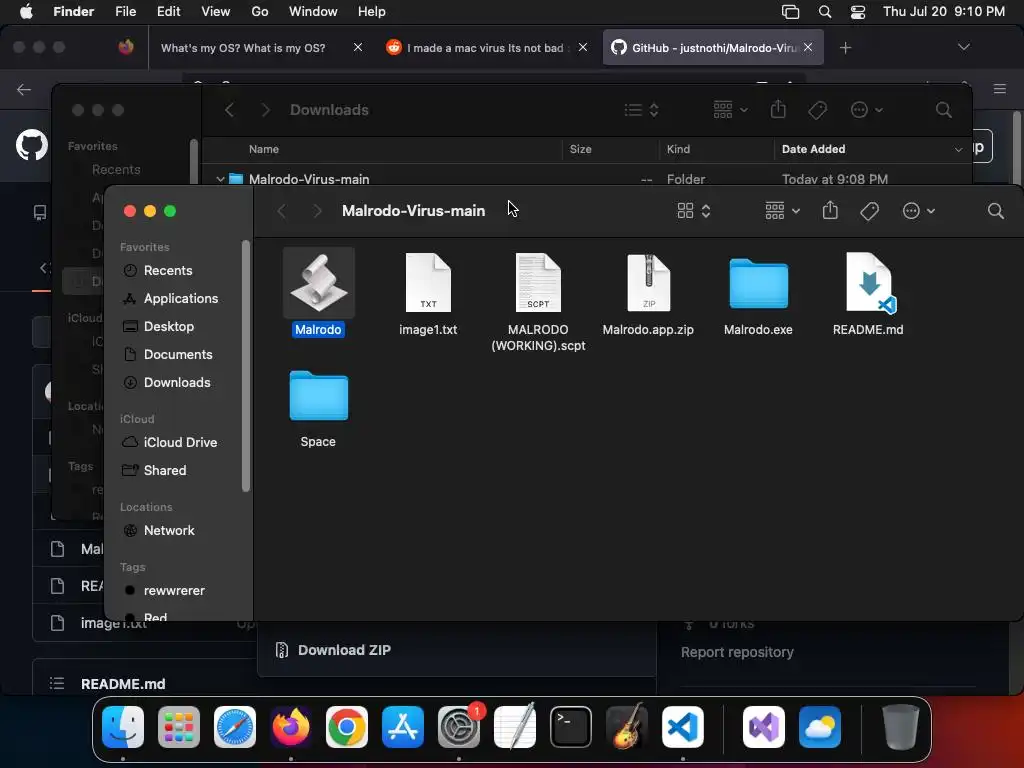Open Applications in front Finder sidebar
The width and height of the screenshot is (1024, 768).
[180, 298]
